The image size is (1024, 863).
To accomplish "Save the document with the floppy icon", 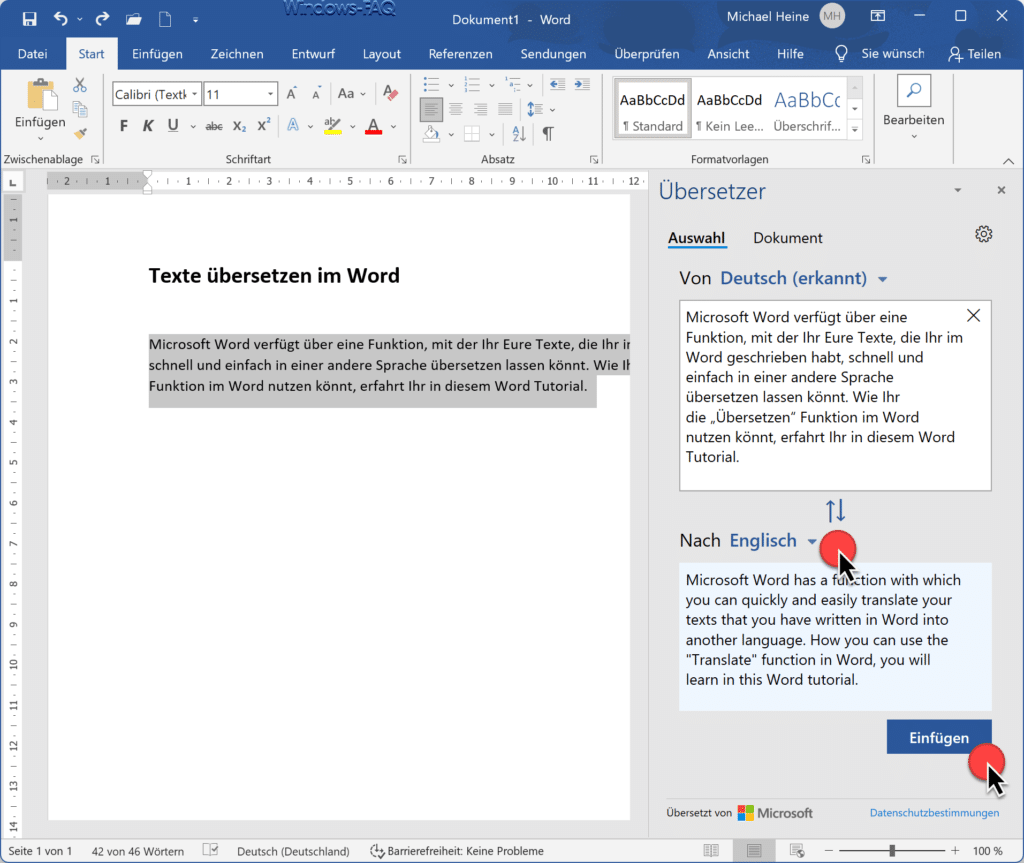I will point(29,19).
